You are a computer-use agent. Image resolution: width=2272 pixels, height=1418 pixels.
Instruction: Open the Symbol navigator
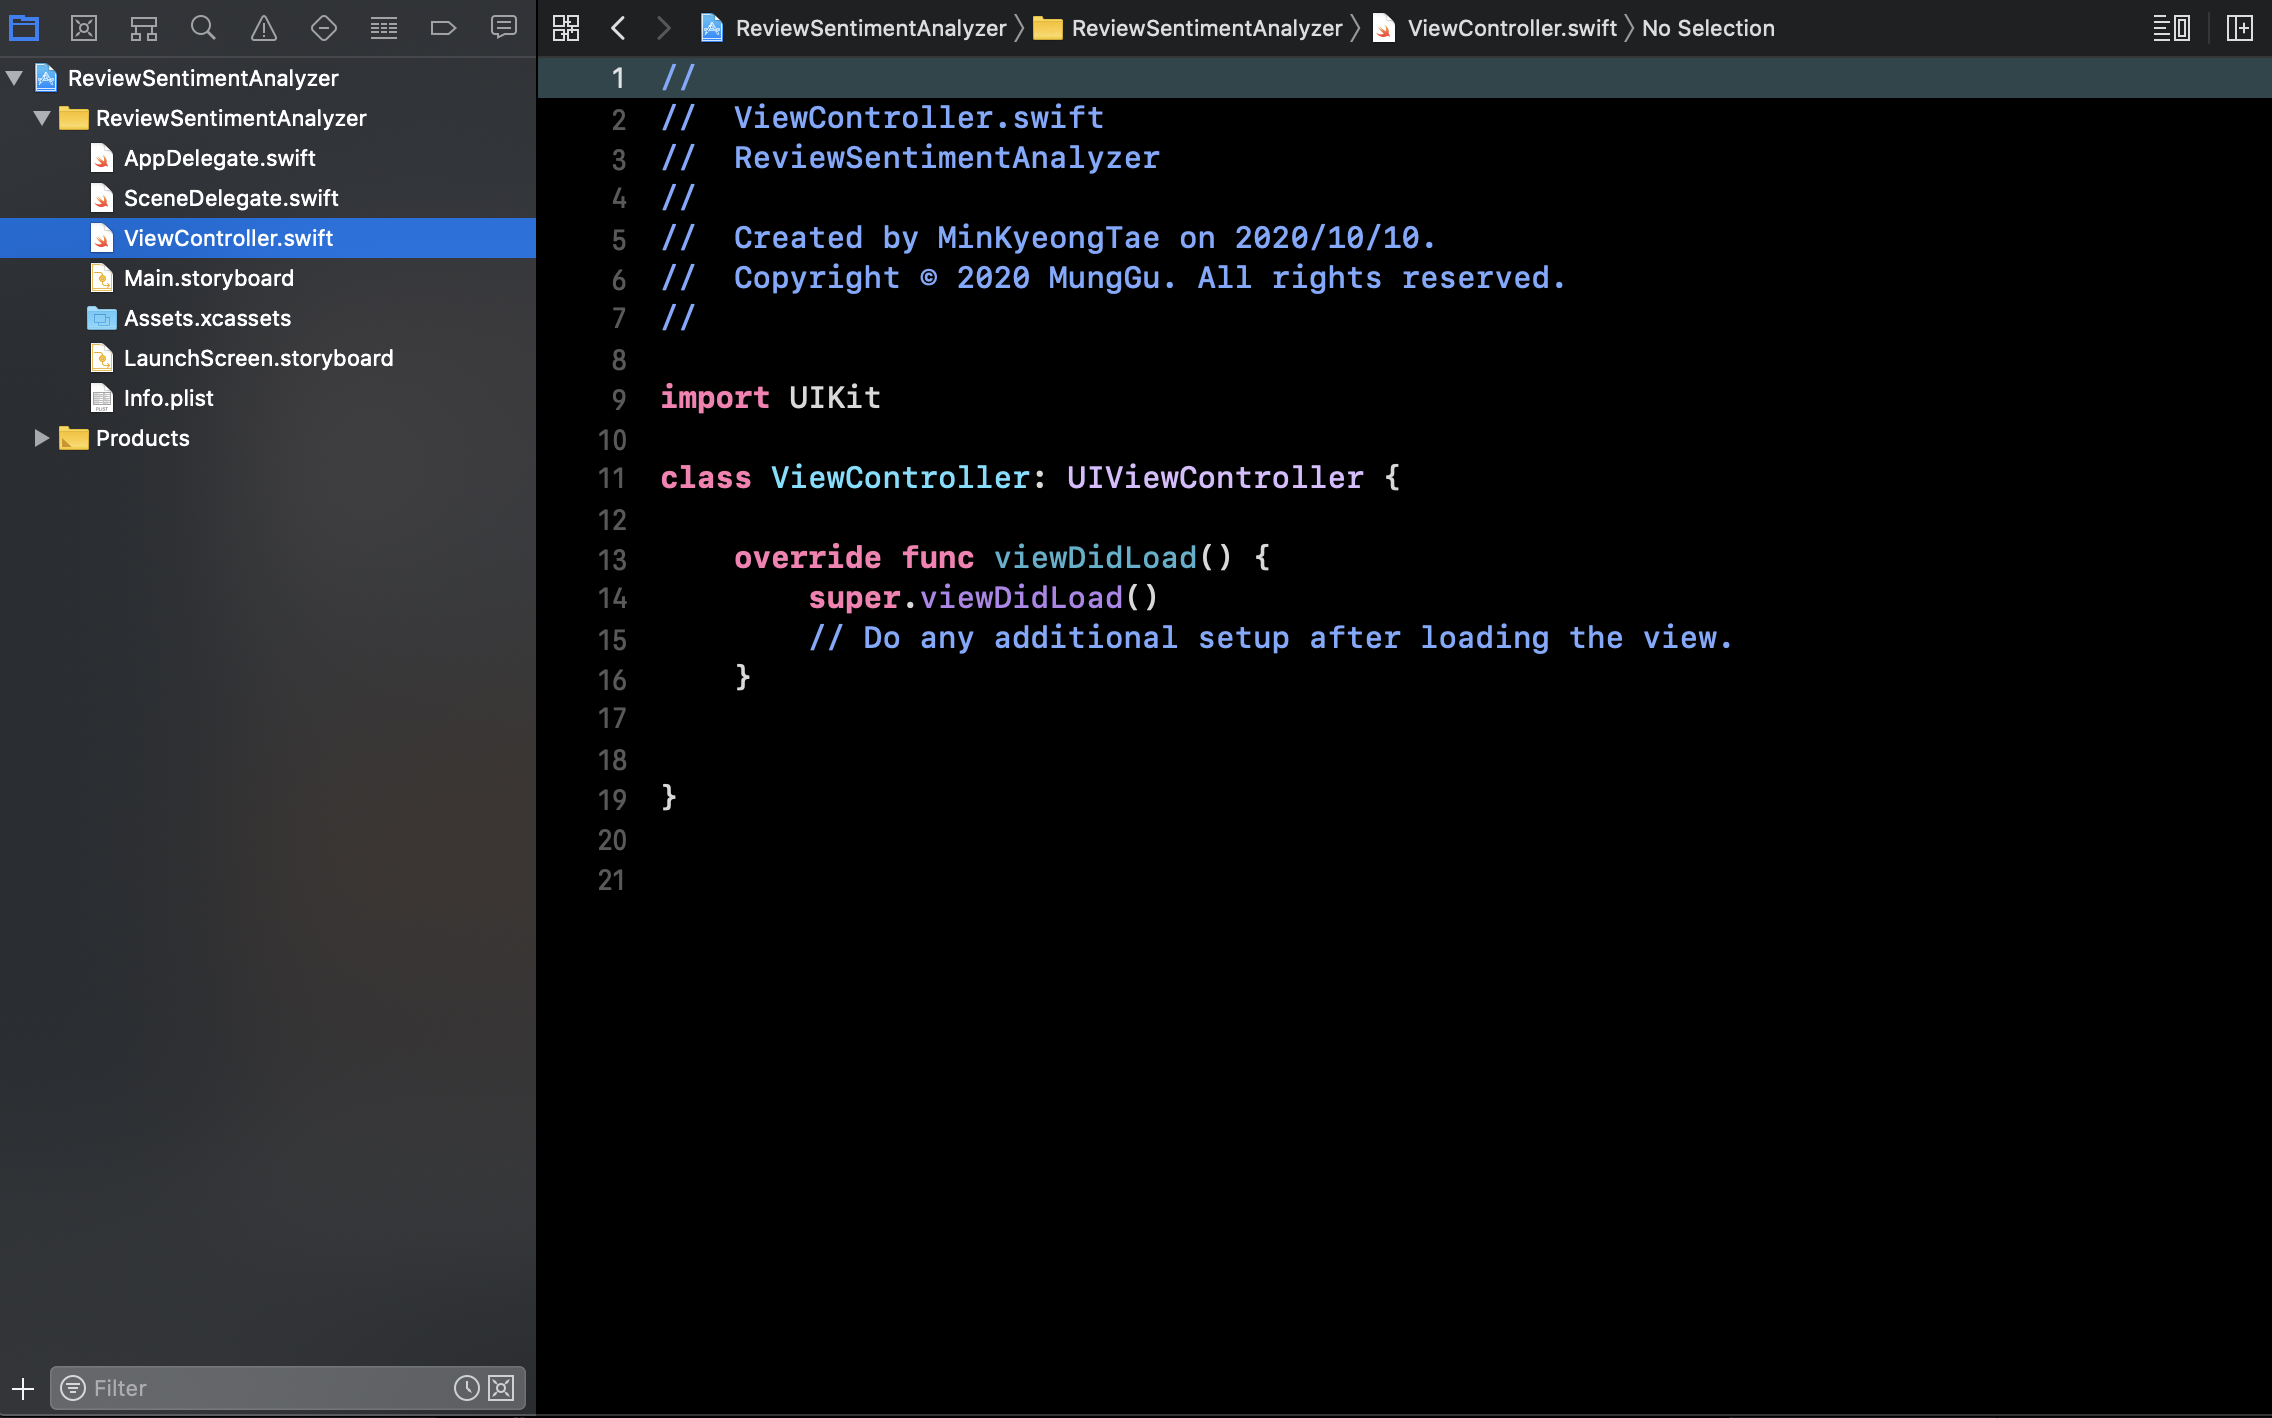[144, 28]
